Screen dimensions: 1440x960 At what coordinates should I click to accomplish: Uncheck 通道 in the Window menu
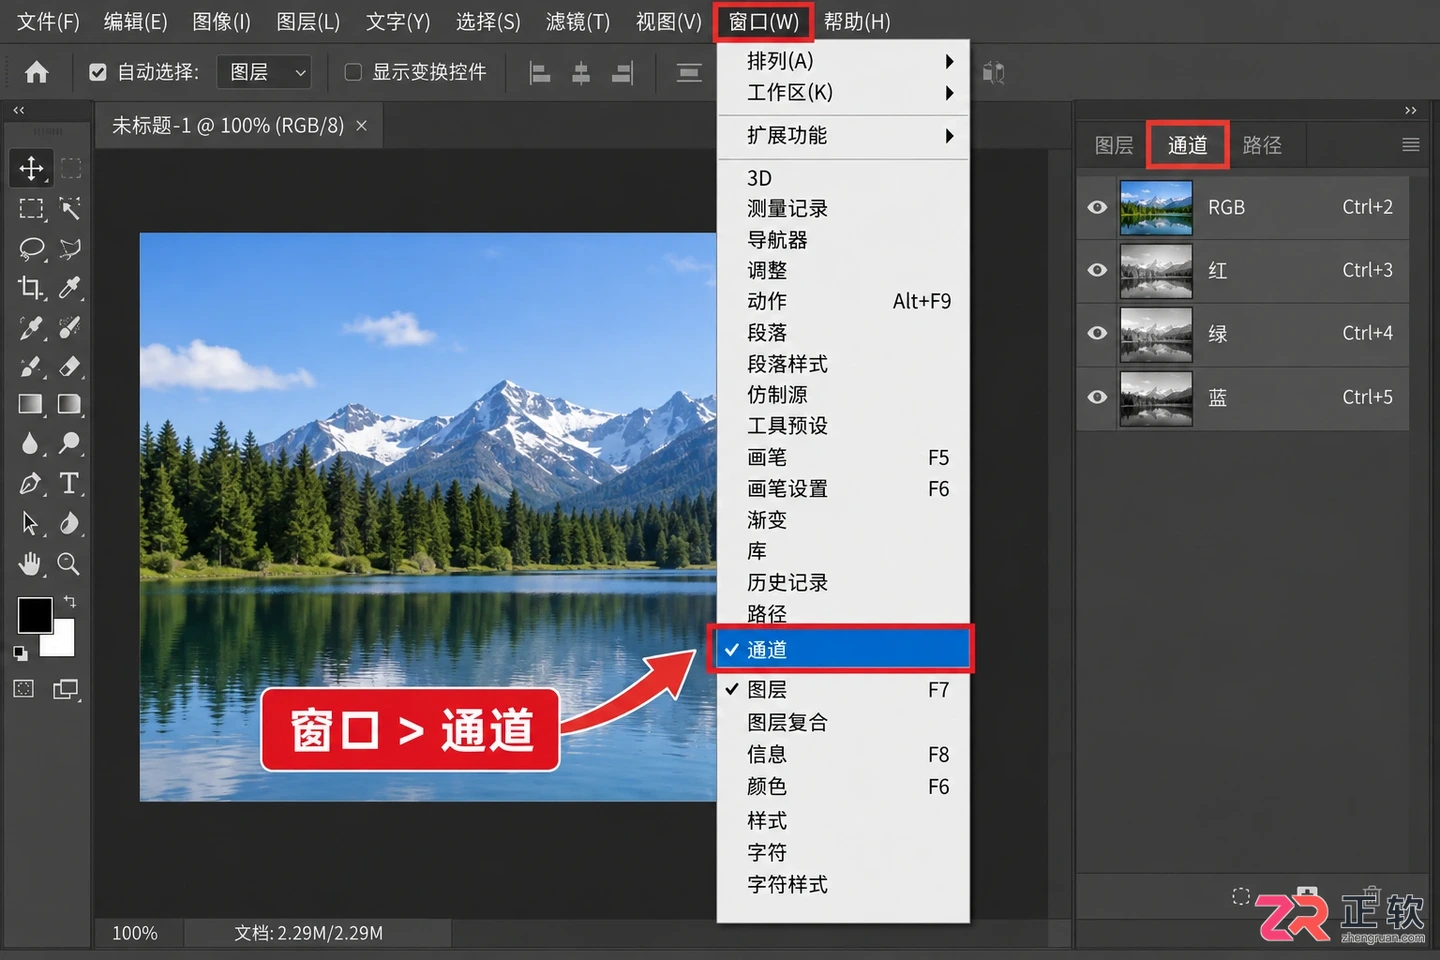pos(841,649)
